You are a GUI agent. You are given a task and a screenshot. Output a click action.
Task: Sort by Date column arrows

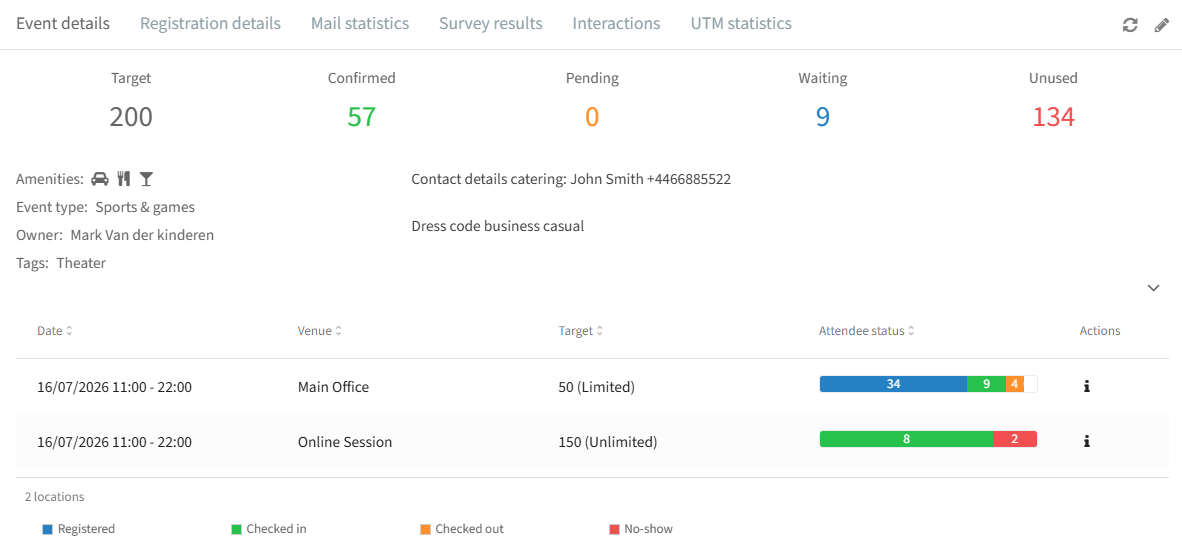click(69, 330)
